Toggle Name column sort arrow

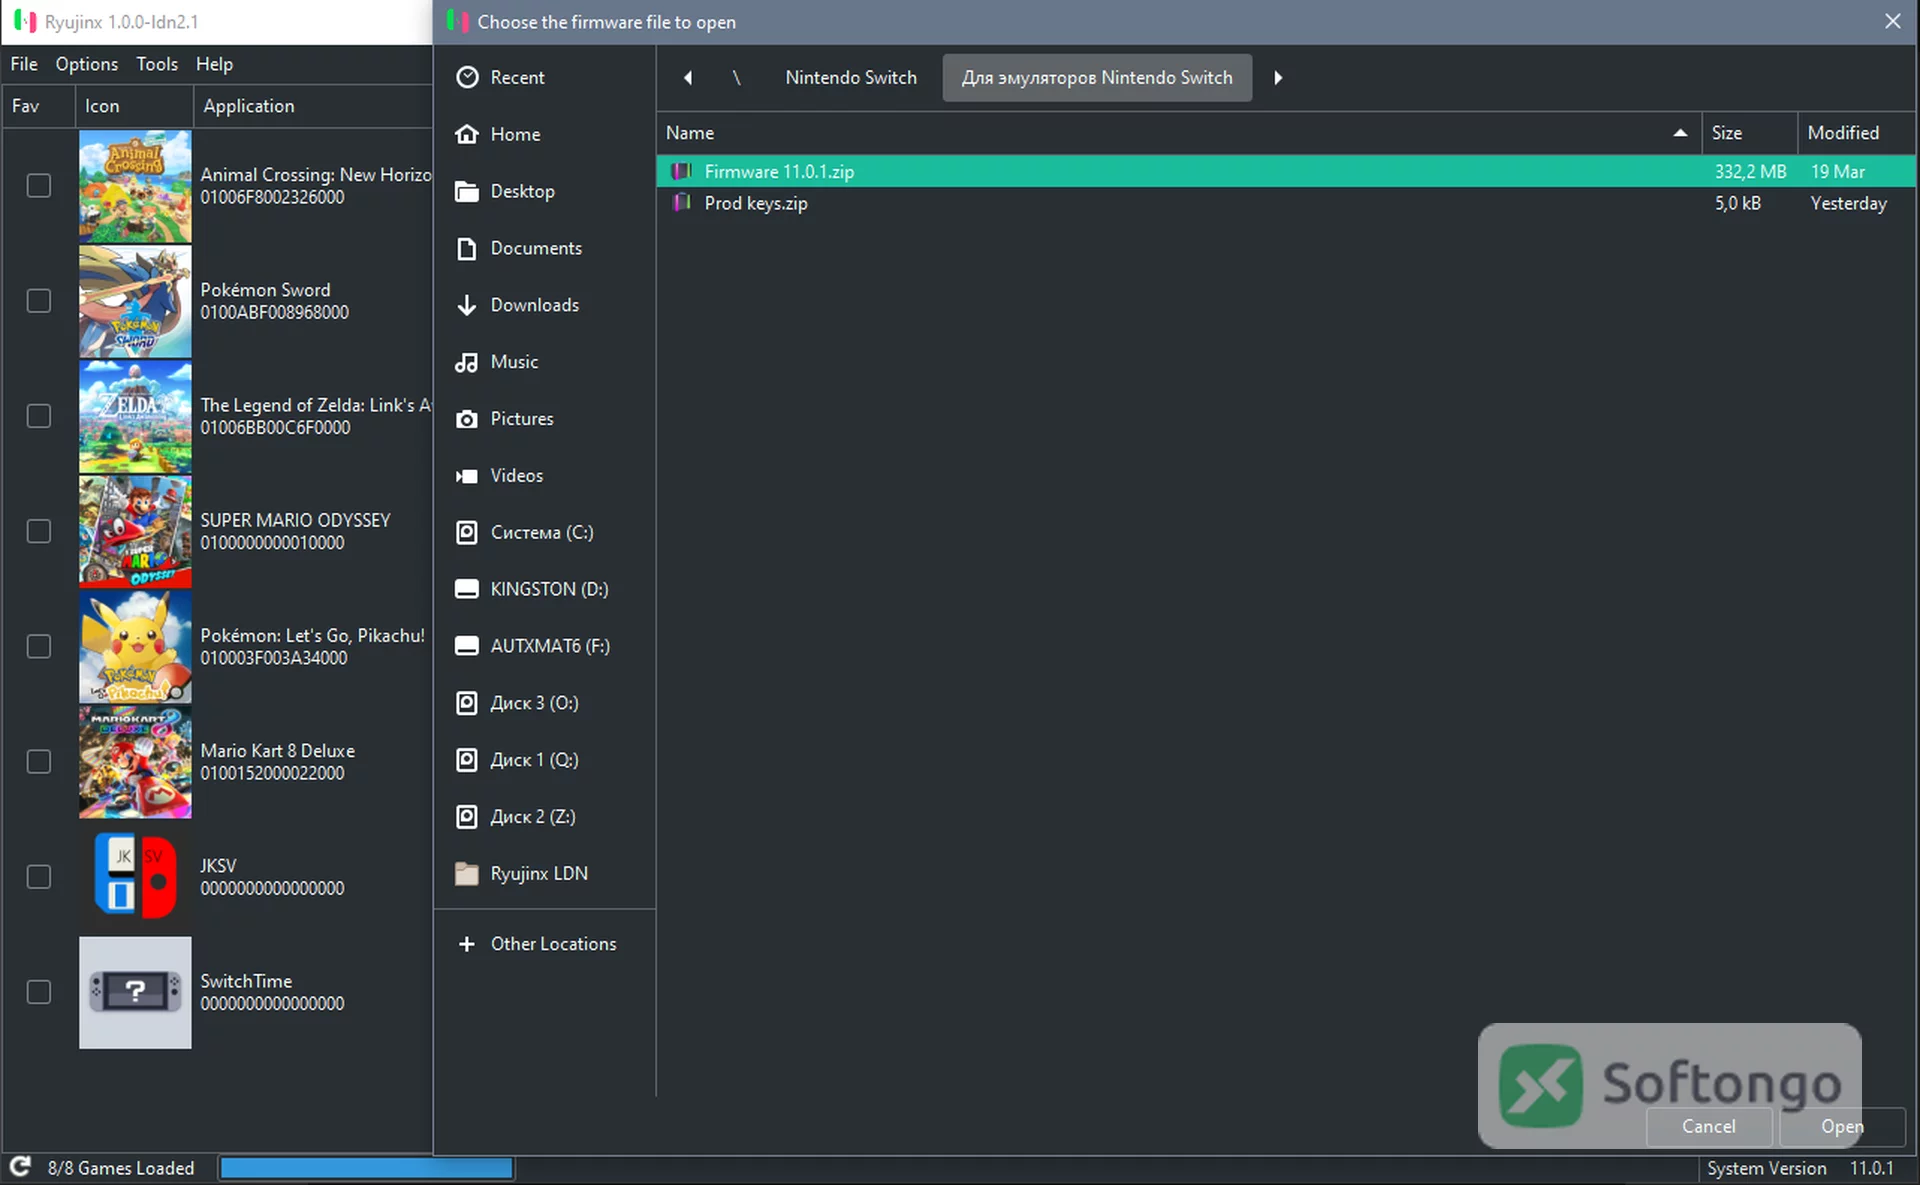point(1680,133)
